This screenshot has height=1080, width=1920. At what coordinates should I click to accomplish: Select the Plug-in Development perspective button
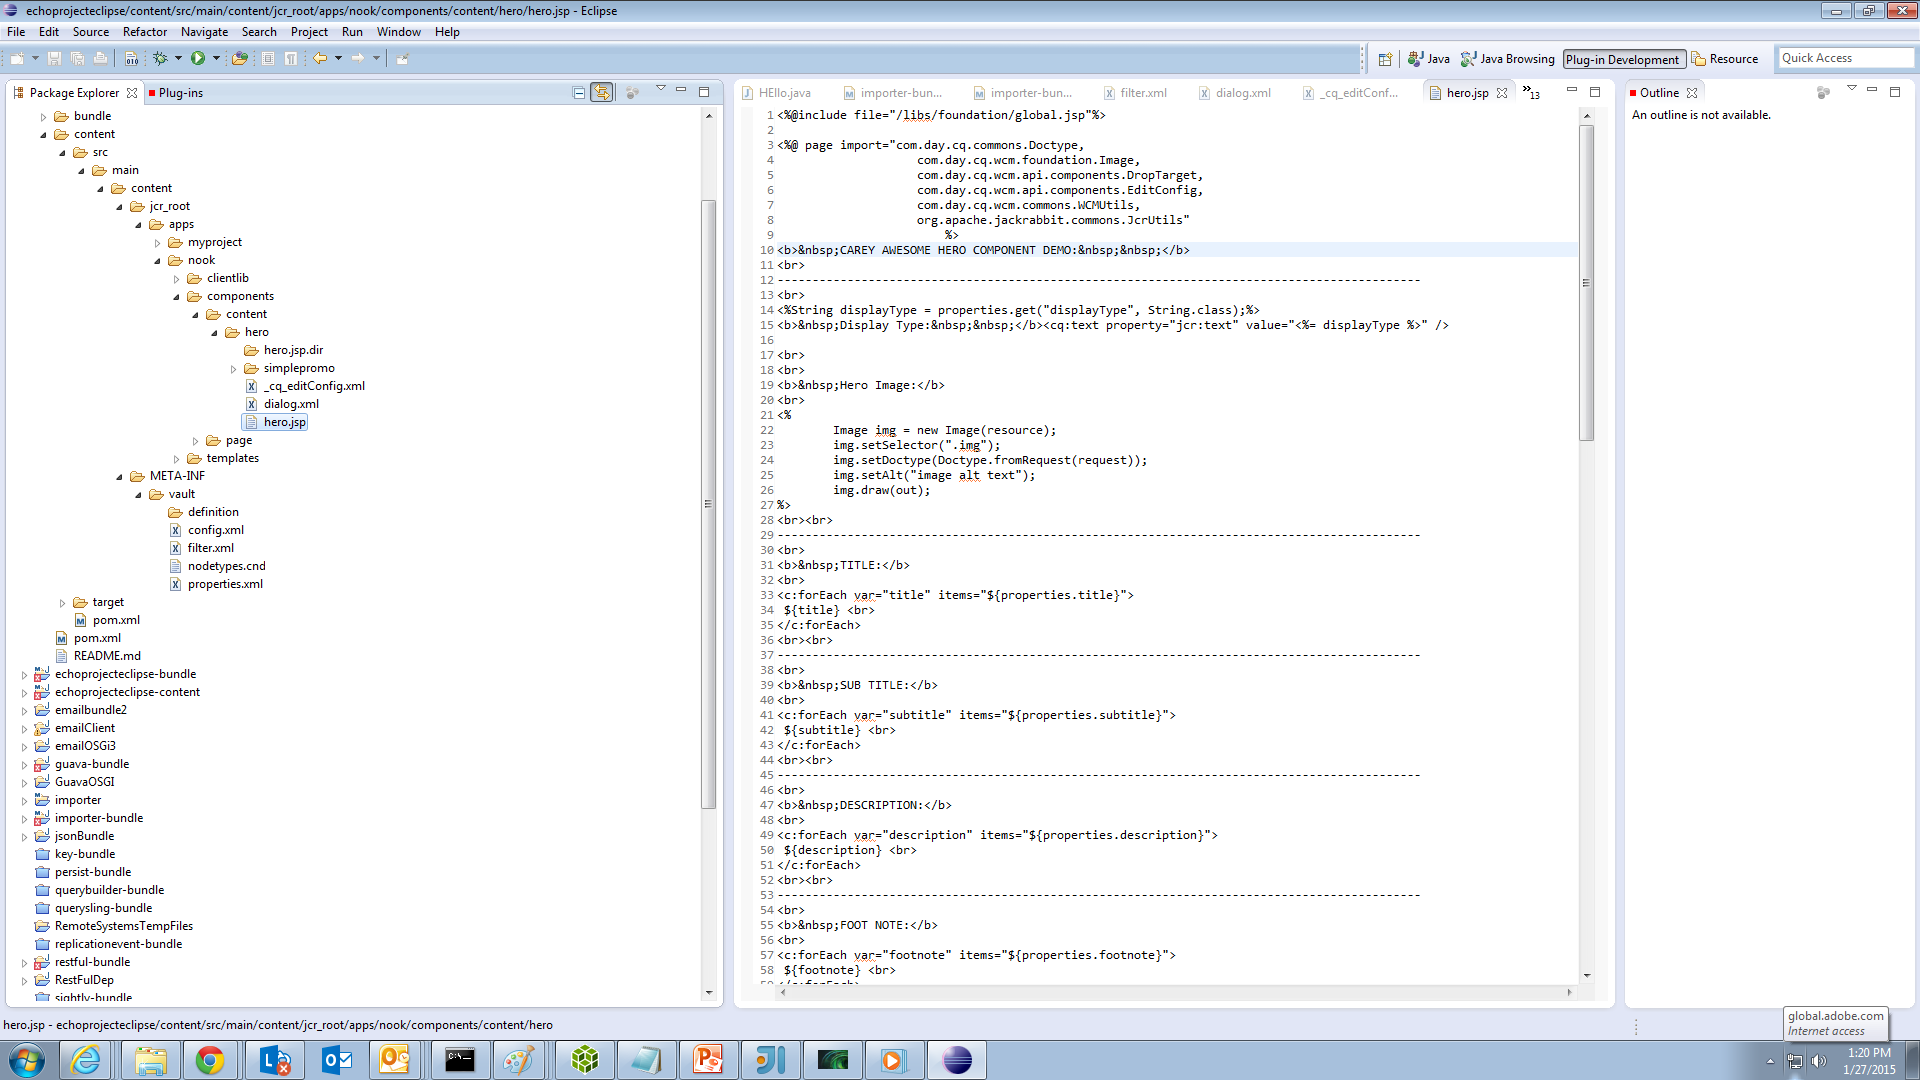point(1622,60)
